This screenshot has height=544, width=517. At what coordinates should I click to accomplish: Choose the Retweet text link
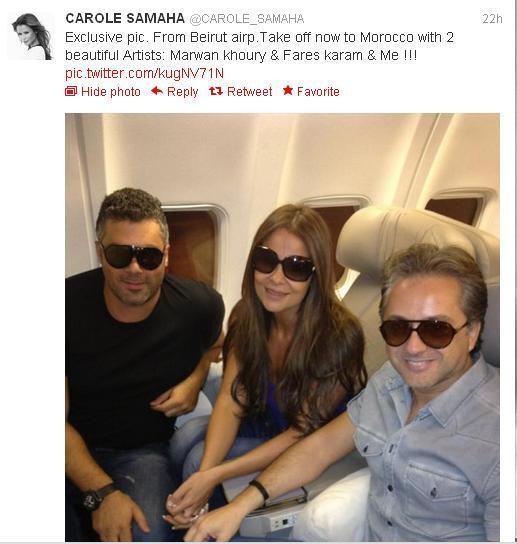pyautogui.click(x=249, y=92)
